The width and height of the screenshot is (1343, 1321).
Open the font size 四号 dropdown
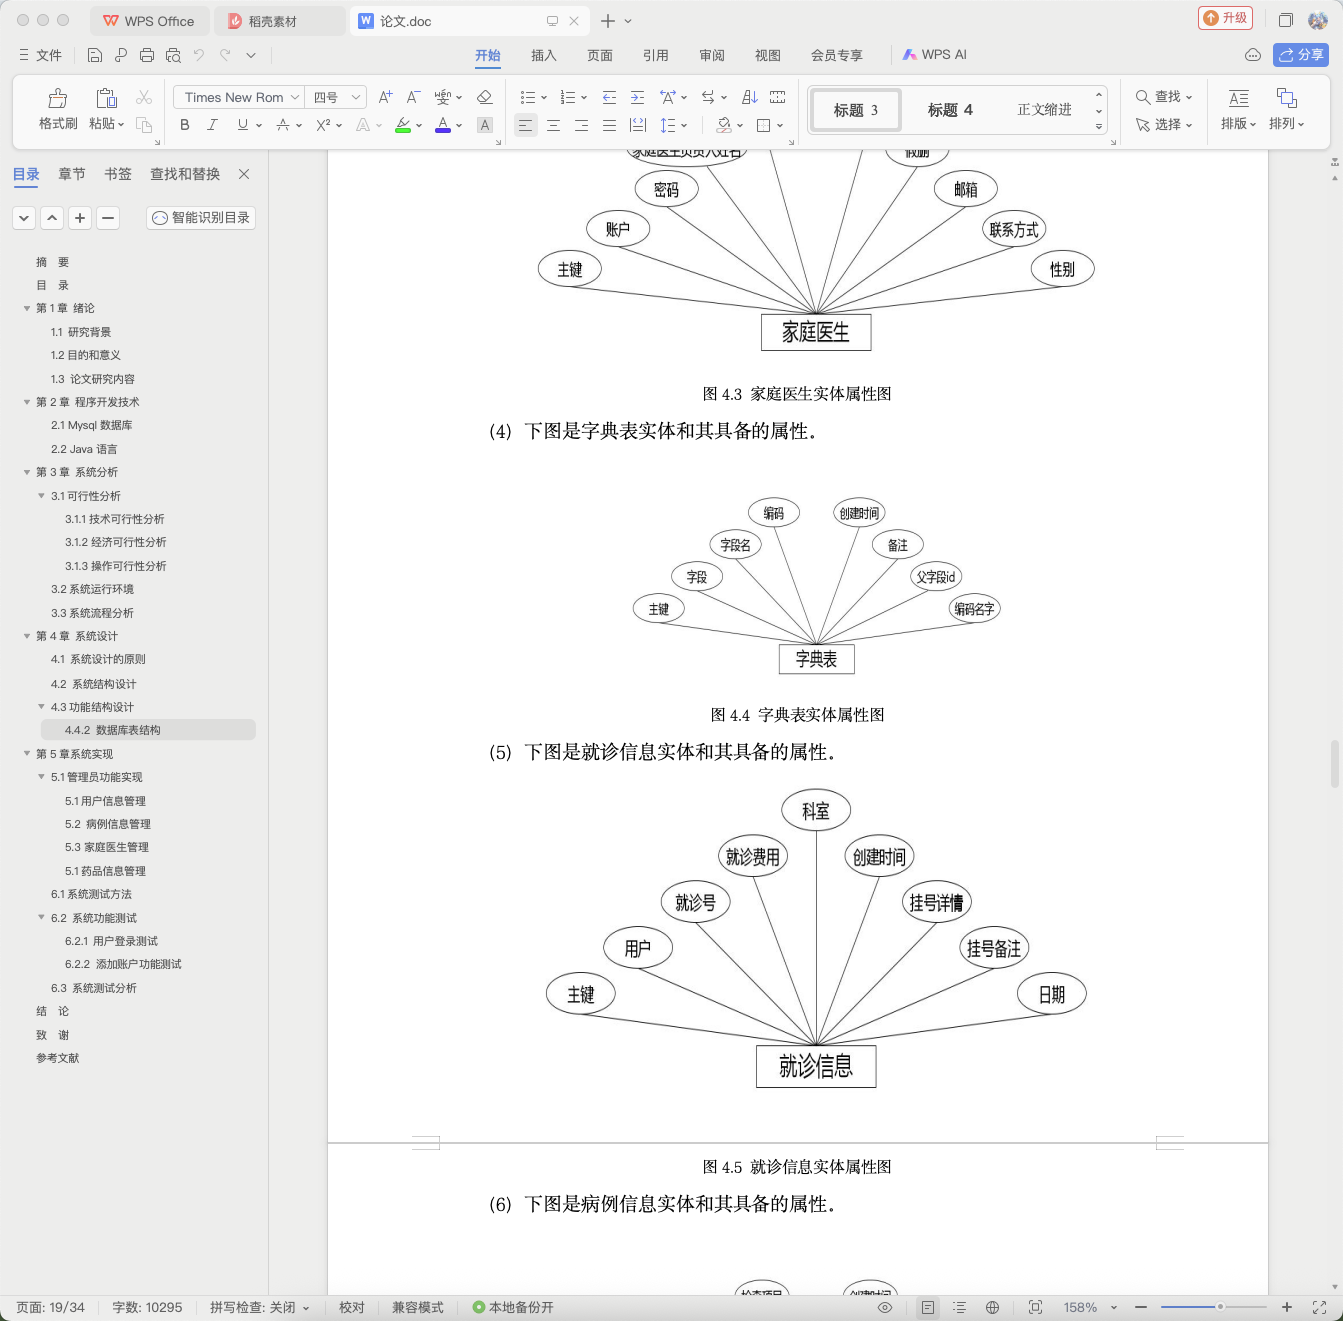[335, 97]
